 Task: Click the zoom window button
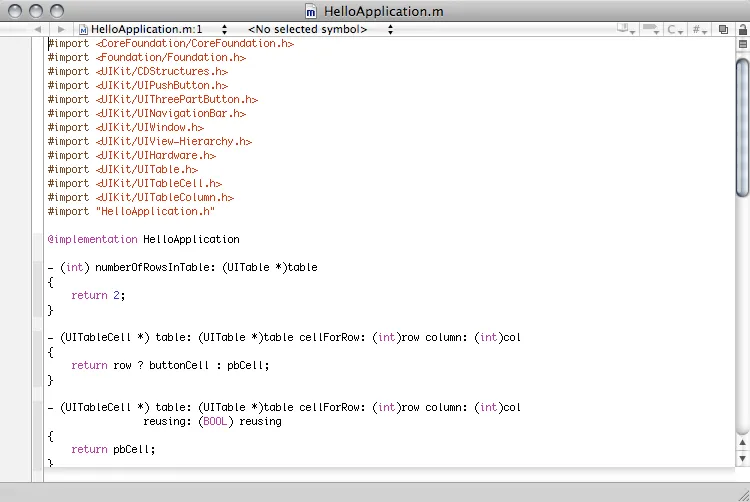point(57,11)
